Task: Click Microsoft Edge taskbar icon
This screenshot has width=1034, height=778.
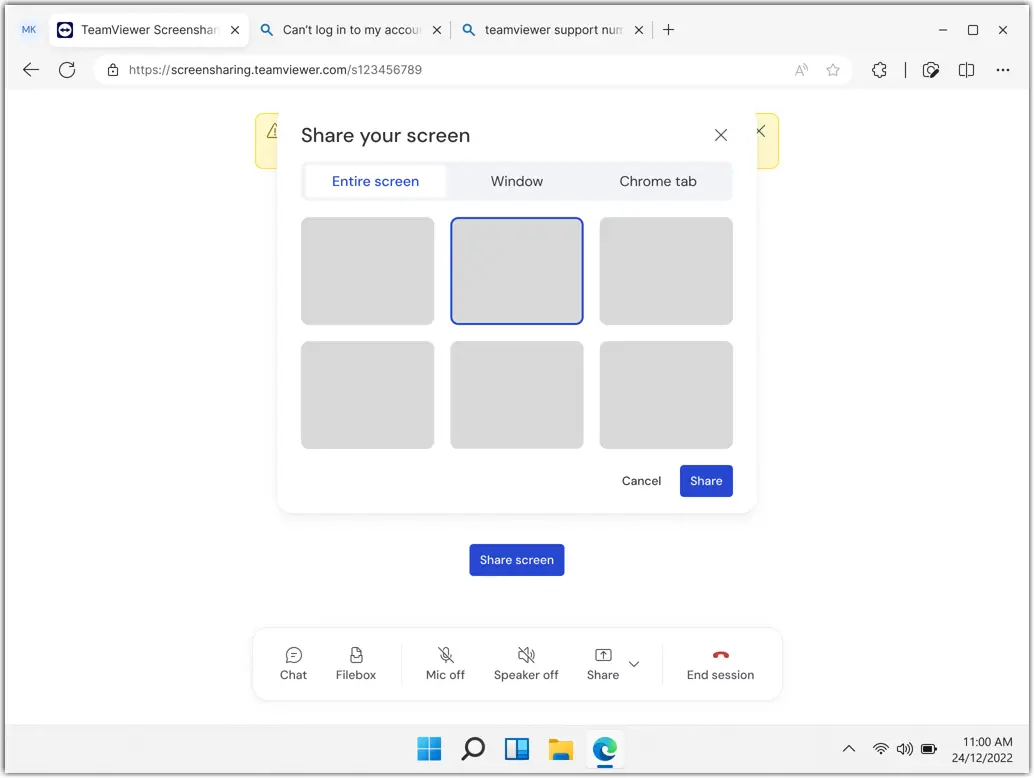Action: click(605, 749)
